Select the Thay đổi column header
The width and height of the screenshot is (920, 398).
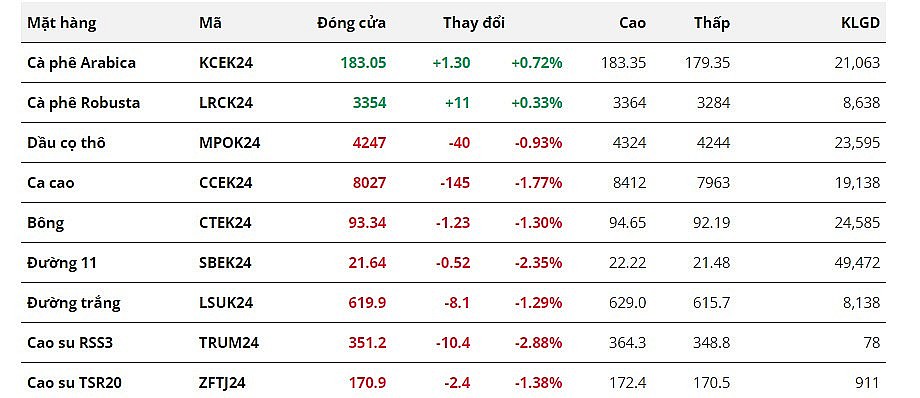click(473, 23)
